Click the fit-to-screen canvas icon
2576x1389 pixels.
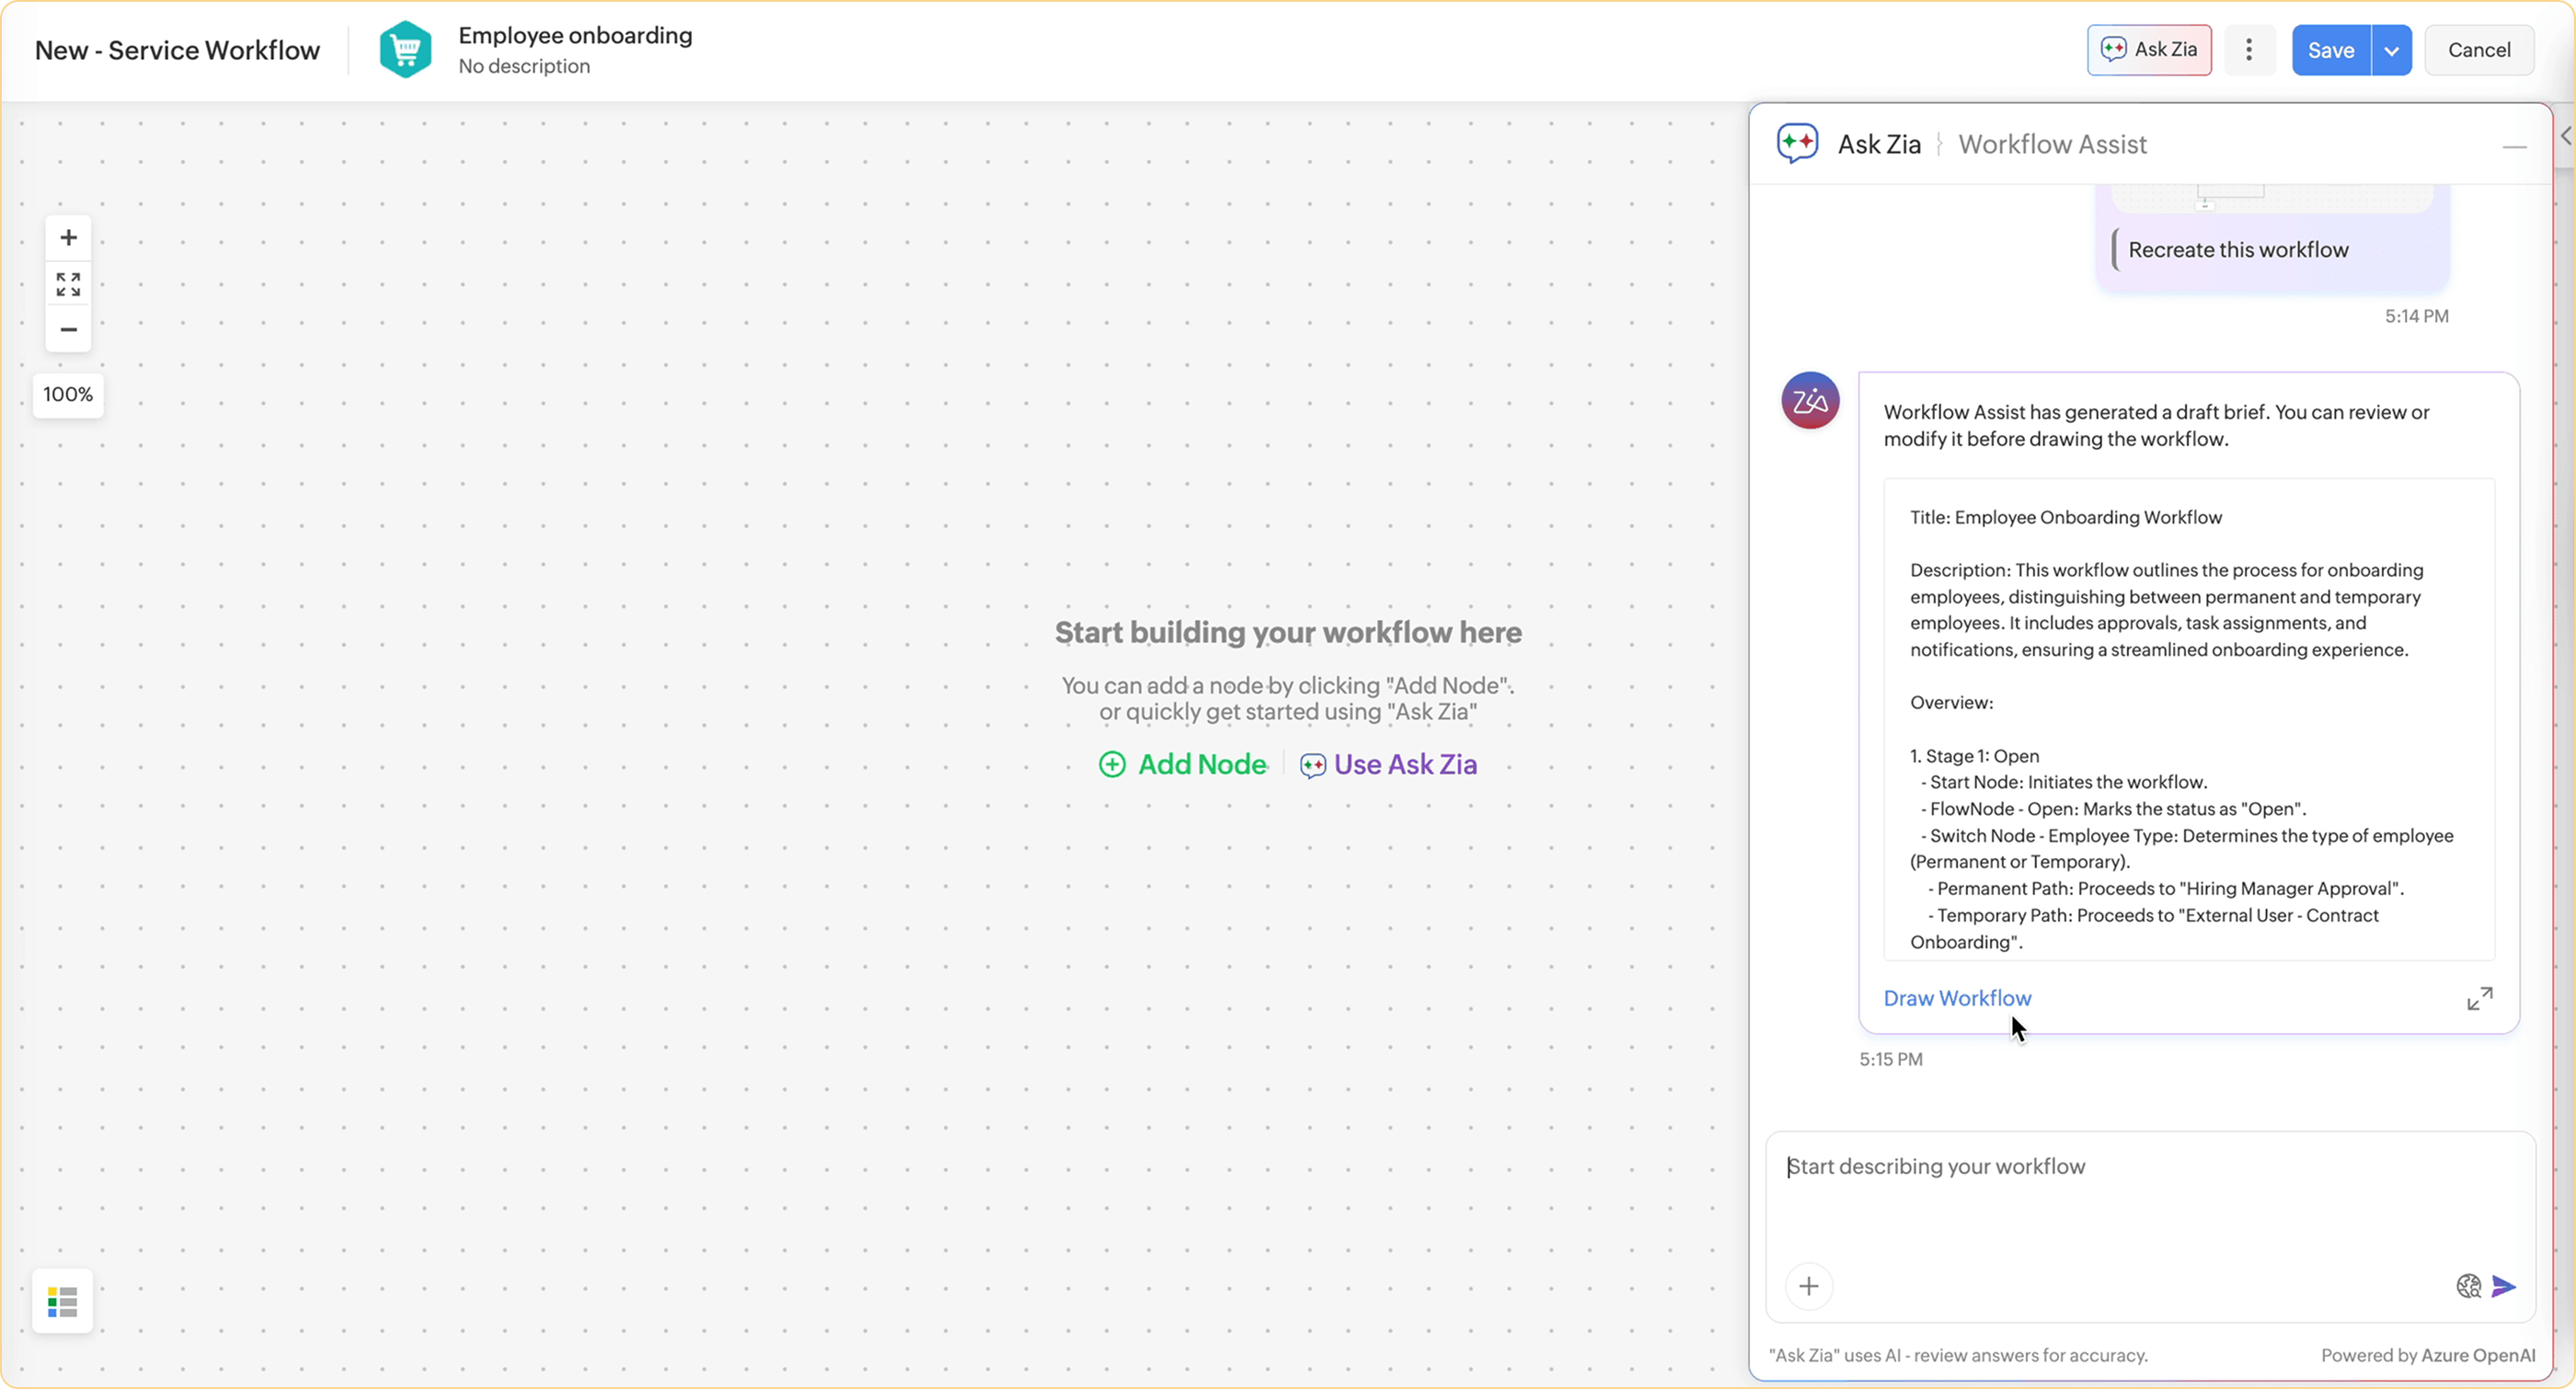point(68,284)
